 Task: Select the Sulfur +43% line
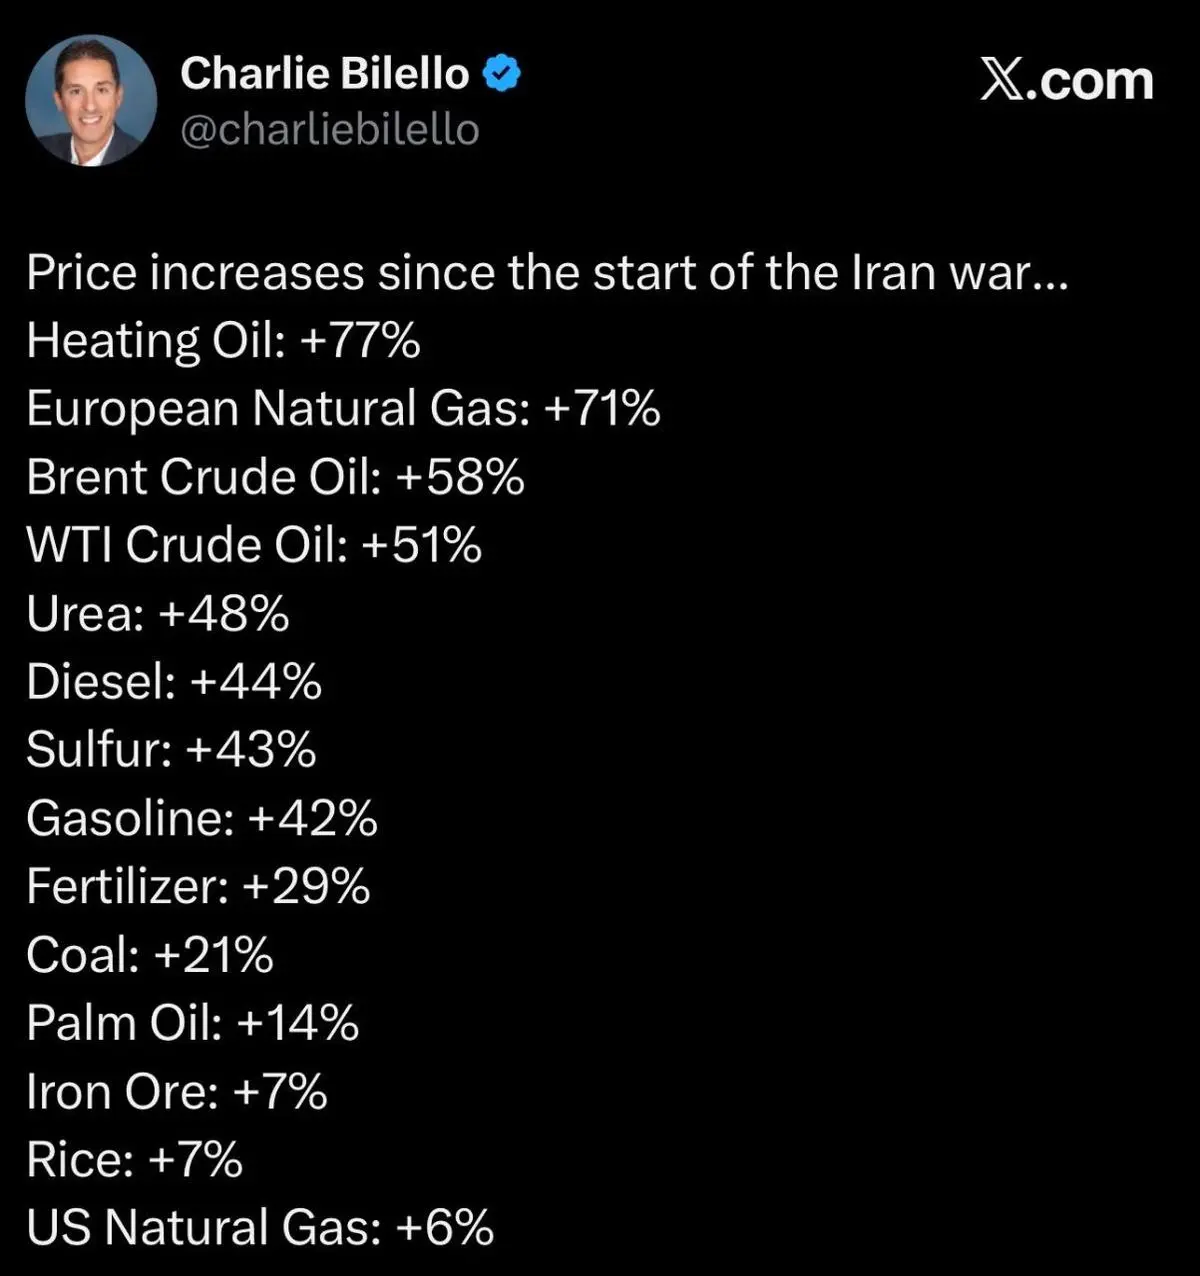(x=171, y=750)
